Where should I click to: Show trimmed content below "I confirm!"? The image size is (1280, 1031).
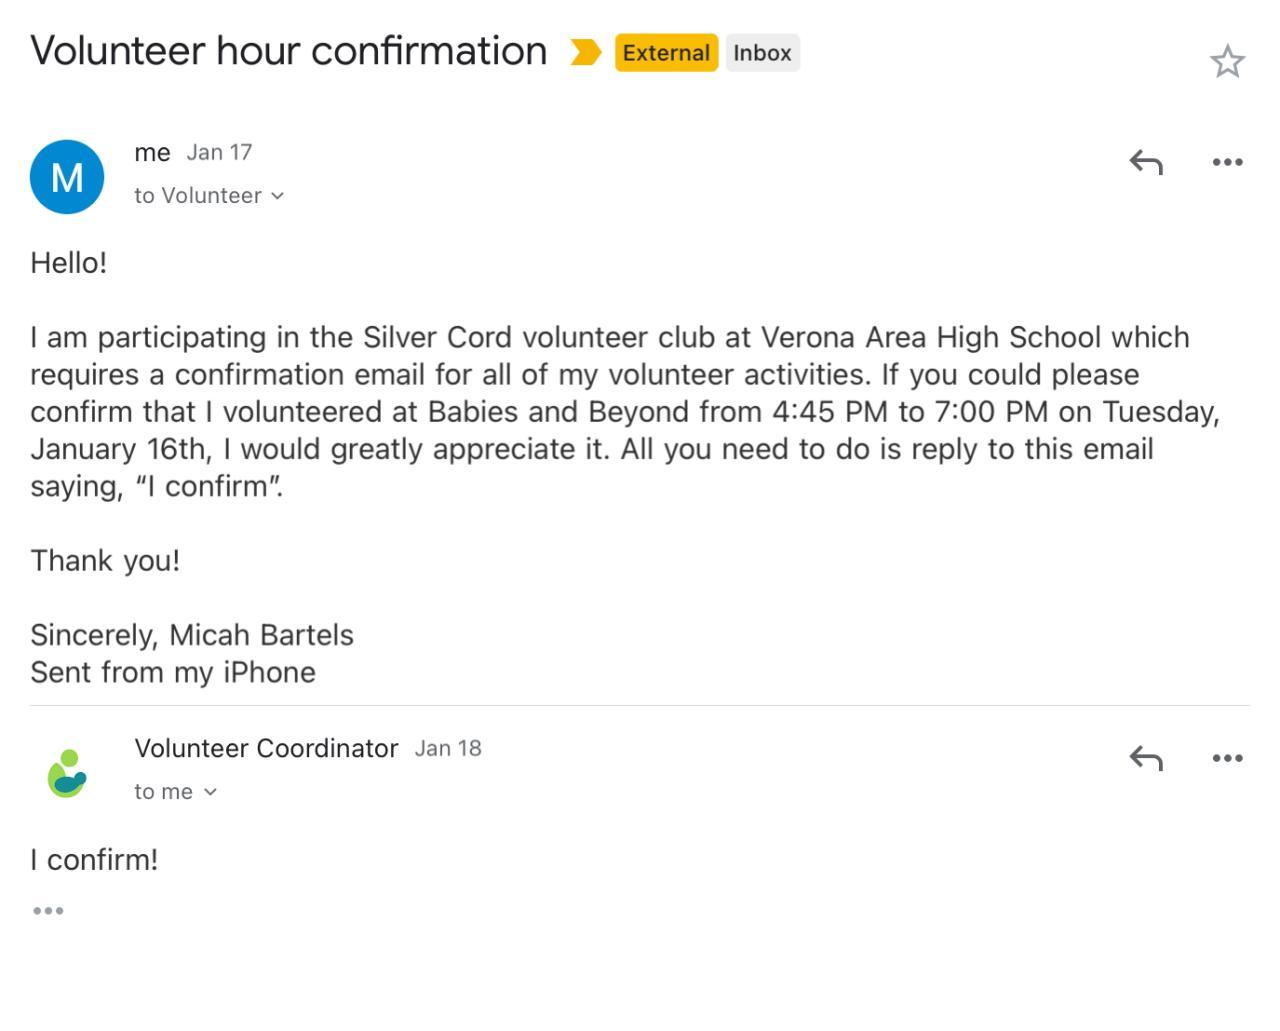click(x=48, y=911)
